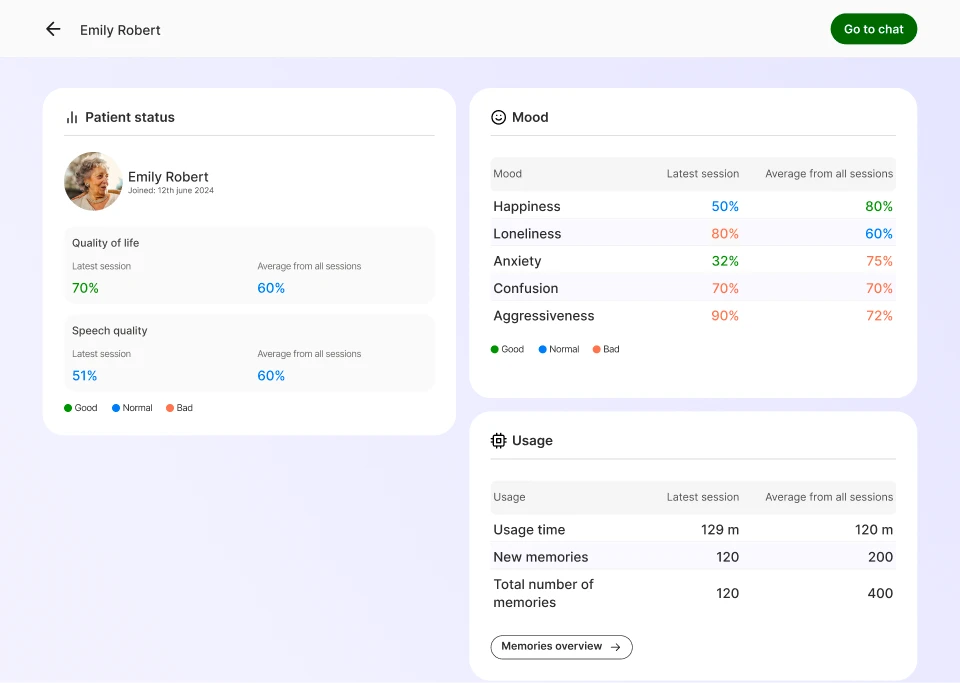This screenshot has height=683, width=960.
Task: Select the Aggressiveness mood row label
Action: coord(543,315)
